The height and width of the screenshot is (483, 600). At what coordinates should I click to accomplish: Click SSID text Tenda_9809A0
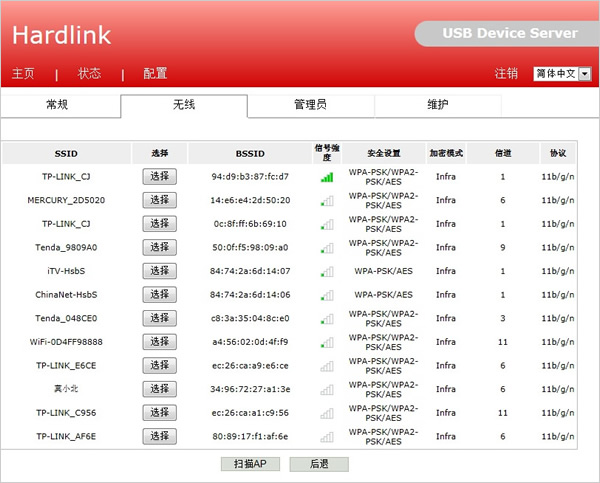click(x=66, y=247)
